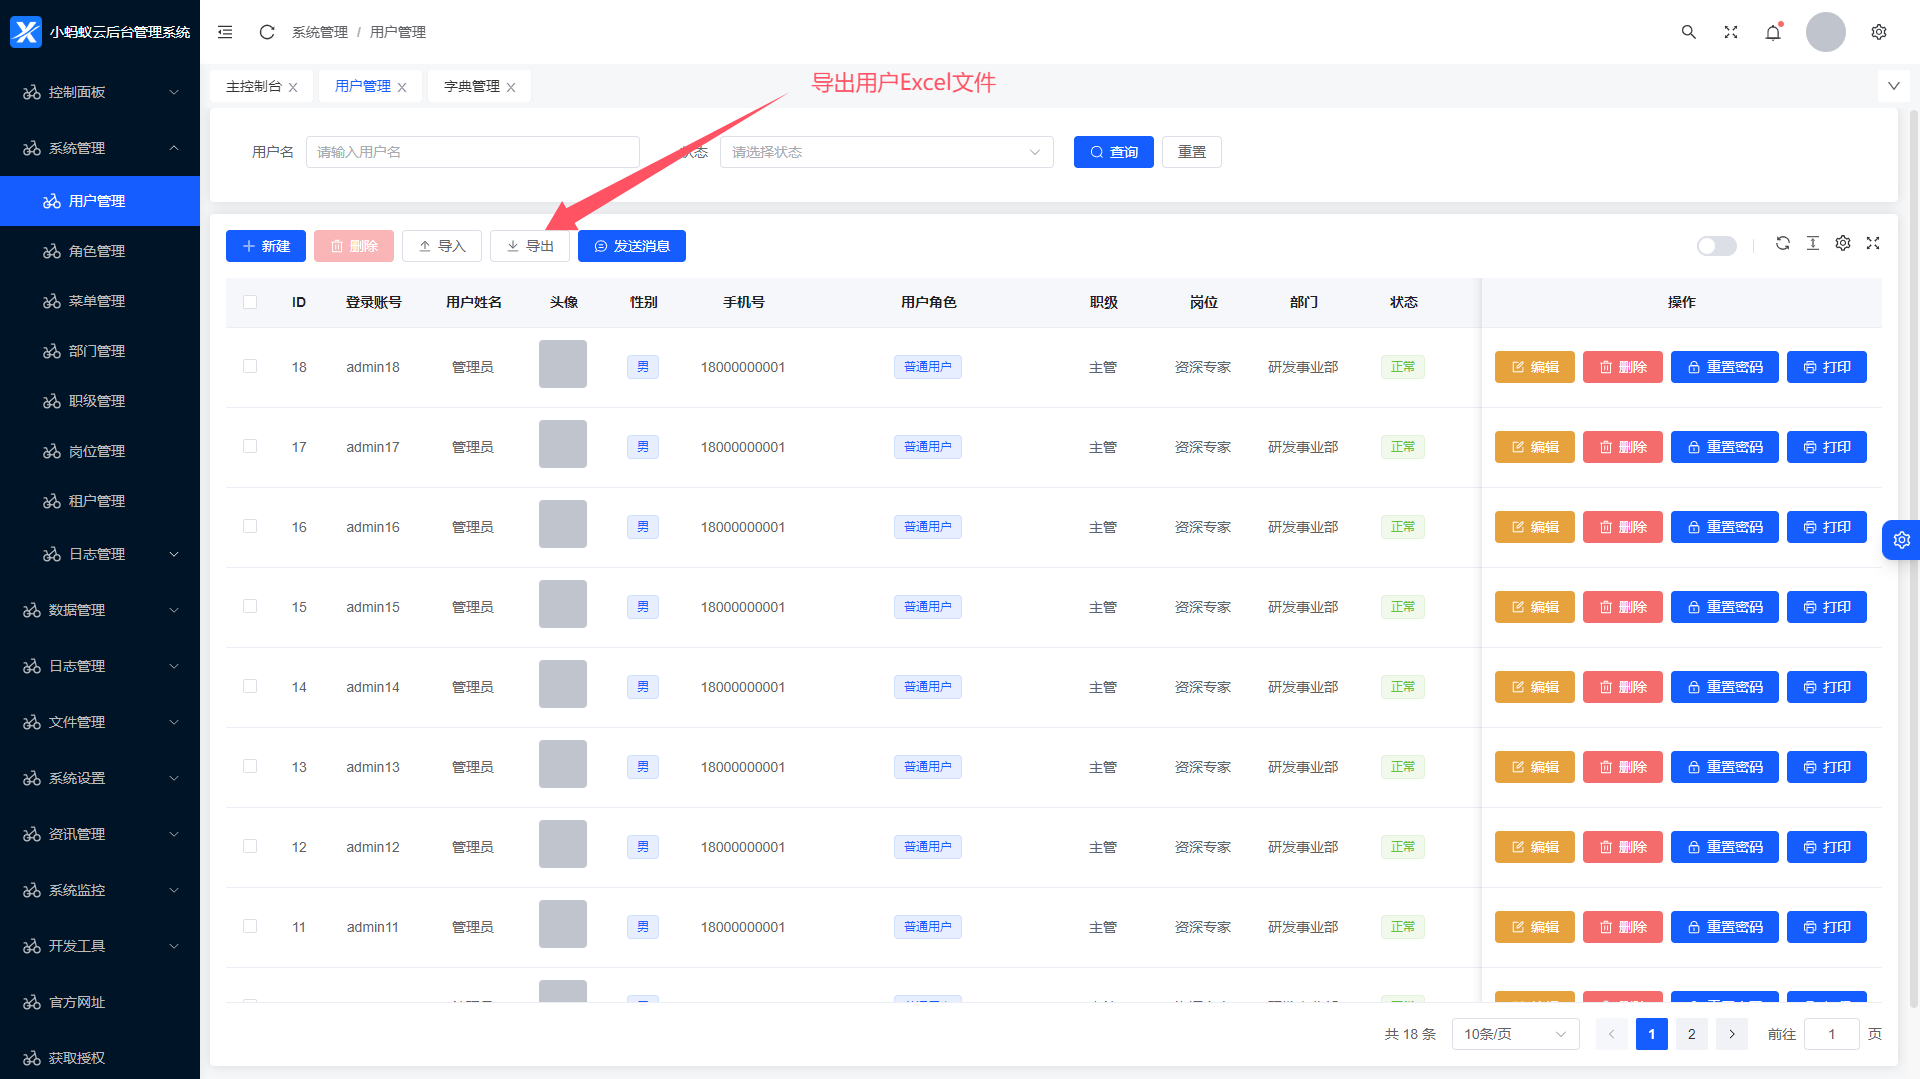The image size is (1920, 1079).
Task: Refresh the table using toolbar icon
Action: click(x=1782, y=243)
